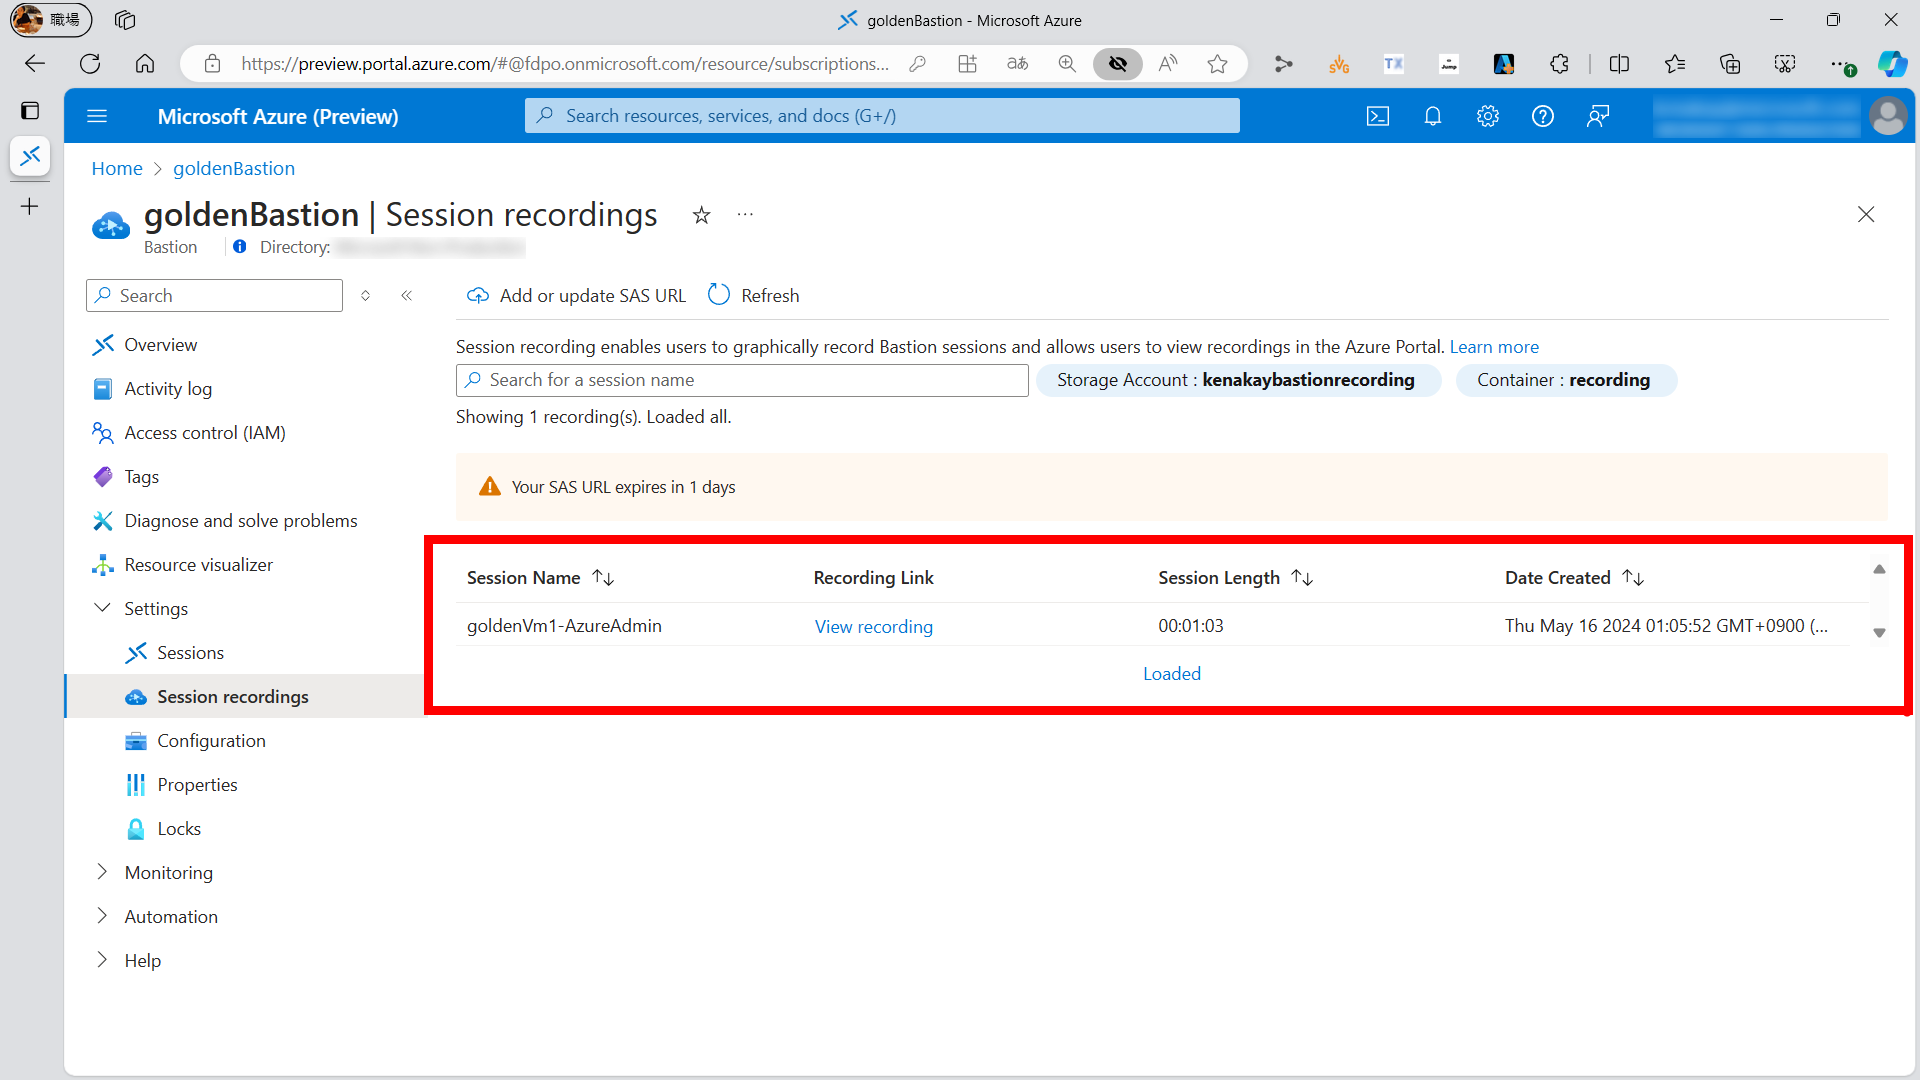
Task: Reload the page with browser refresh
Action: [90, 64]
